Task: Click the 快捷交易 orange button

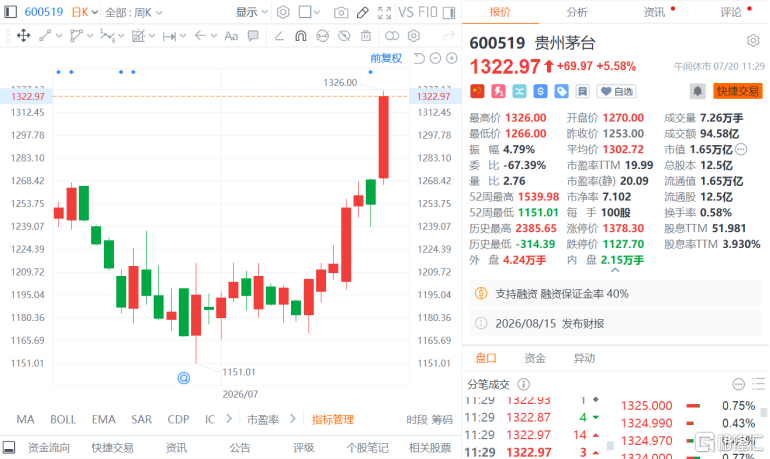Action: click(x=737, y=91)
